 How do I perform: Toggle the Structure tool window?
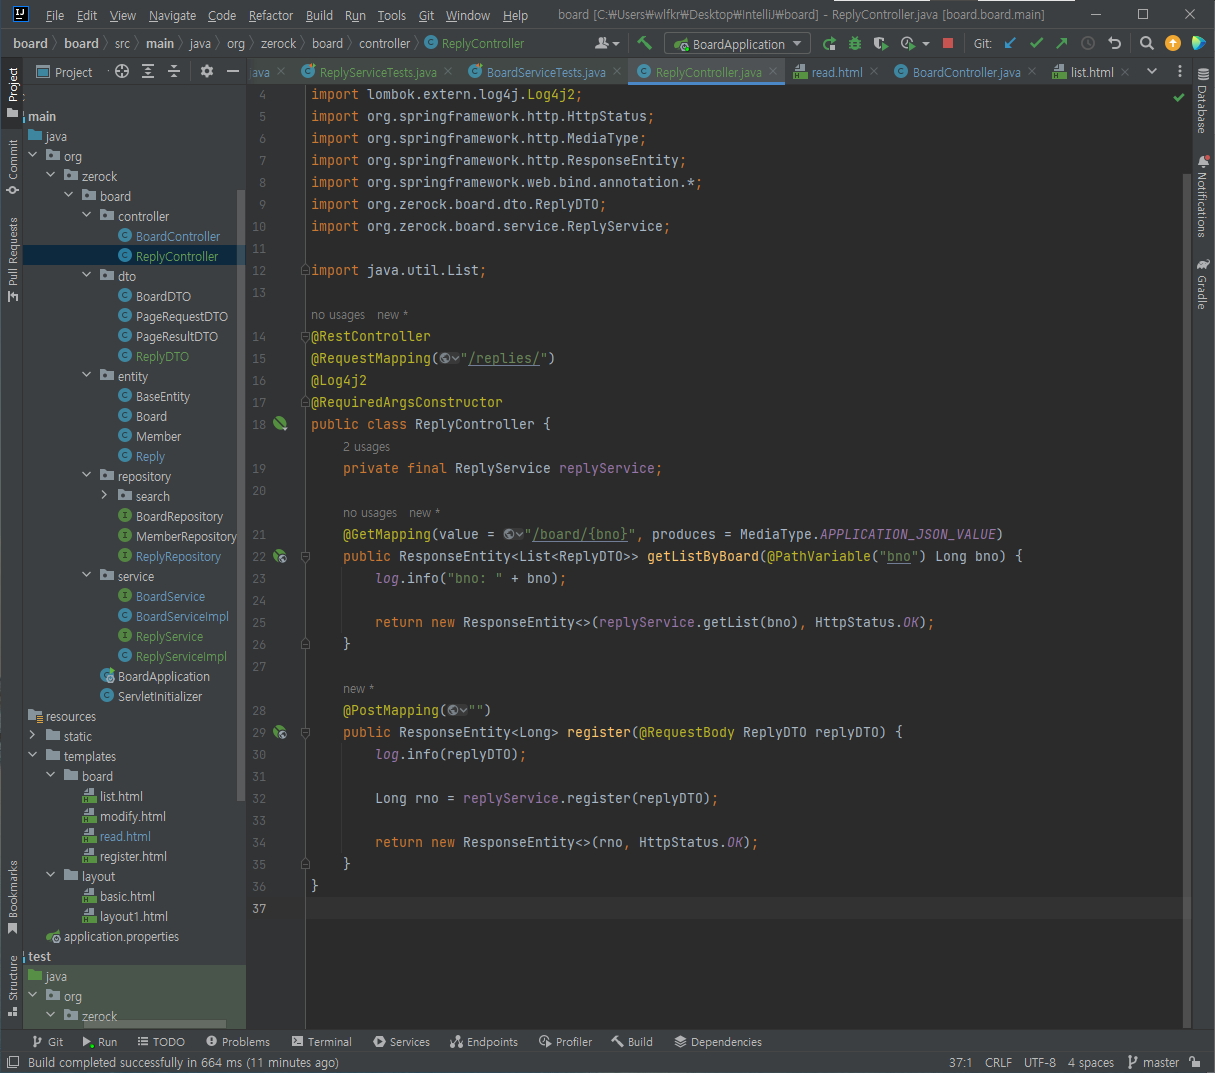tap(12, 985)
